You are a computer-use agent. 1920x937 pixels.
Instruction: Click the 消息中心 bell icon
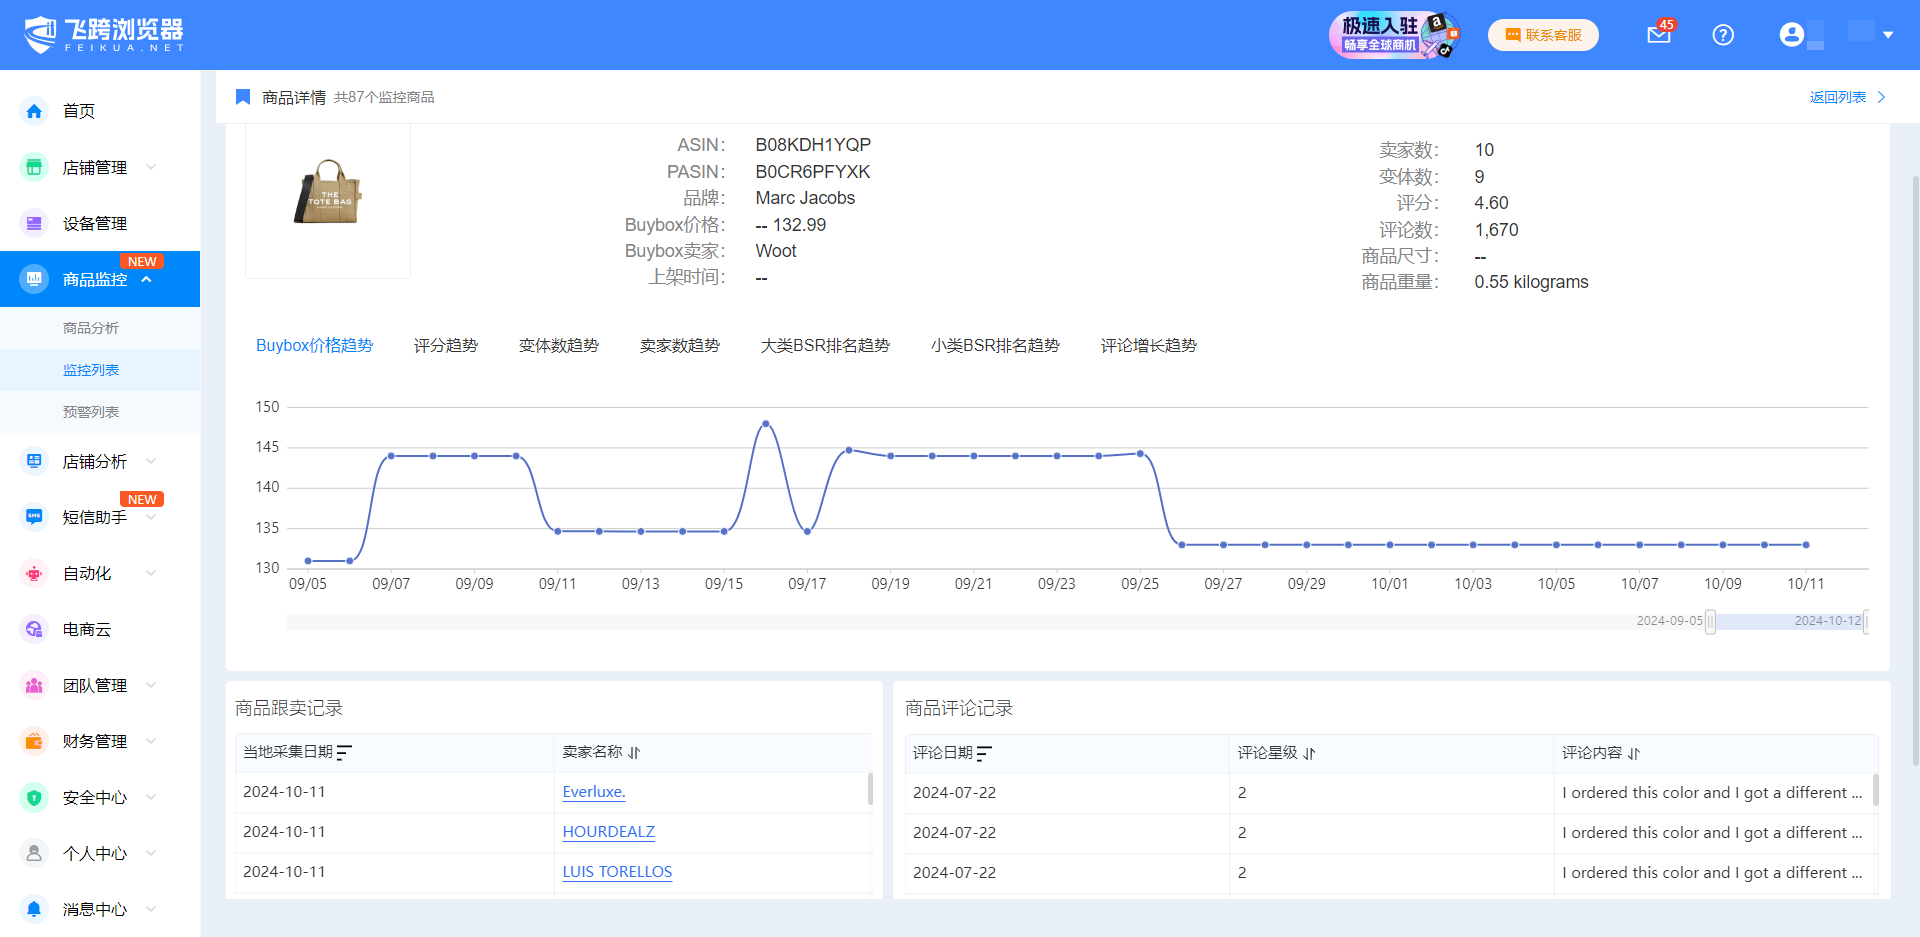[34, 909]
